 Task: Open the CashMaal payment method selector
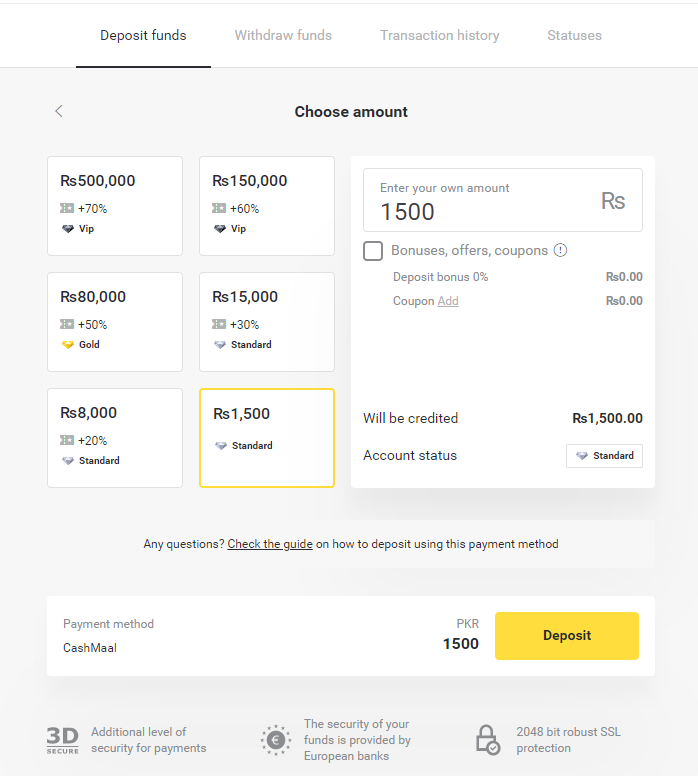coord(90,647)
